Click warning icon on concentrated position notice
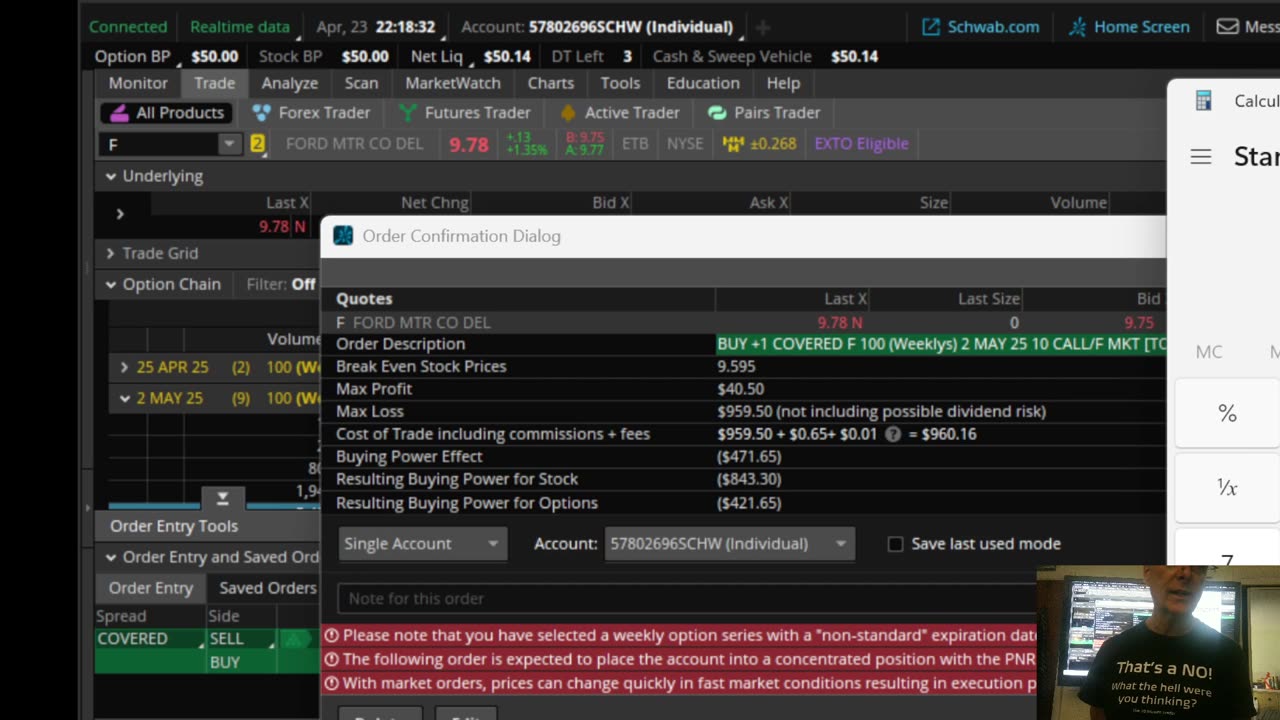This screenshot has height=720, width=1280. (331, 659)
